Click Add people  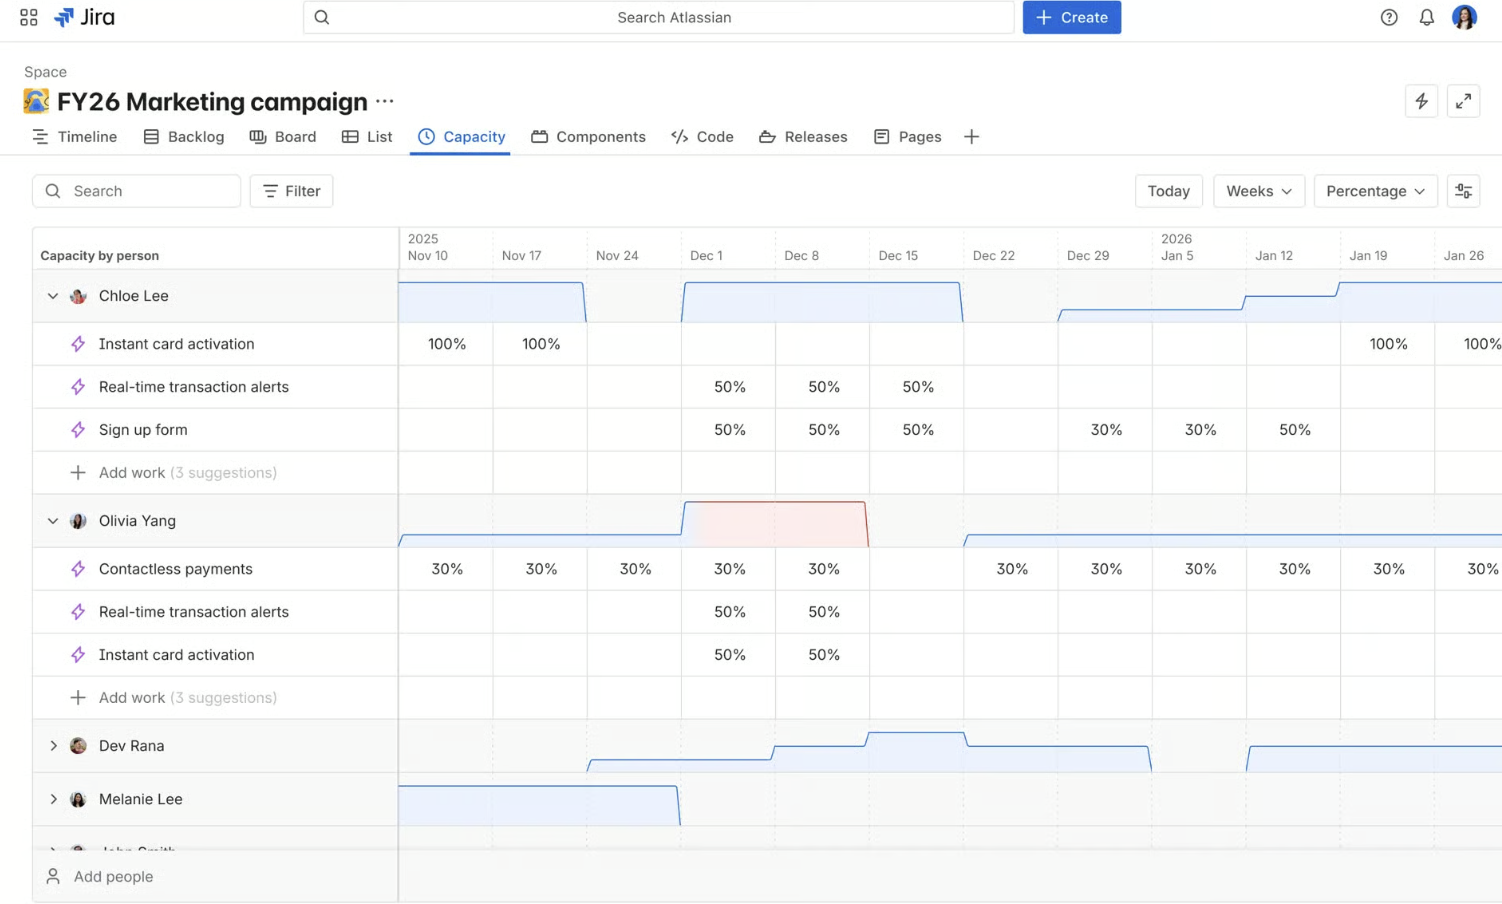click(100, 877)
